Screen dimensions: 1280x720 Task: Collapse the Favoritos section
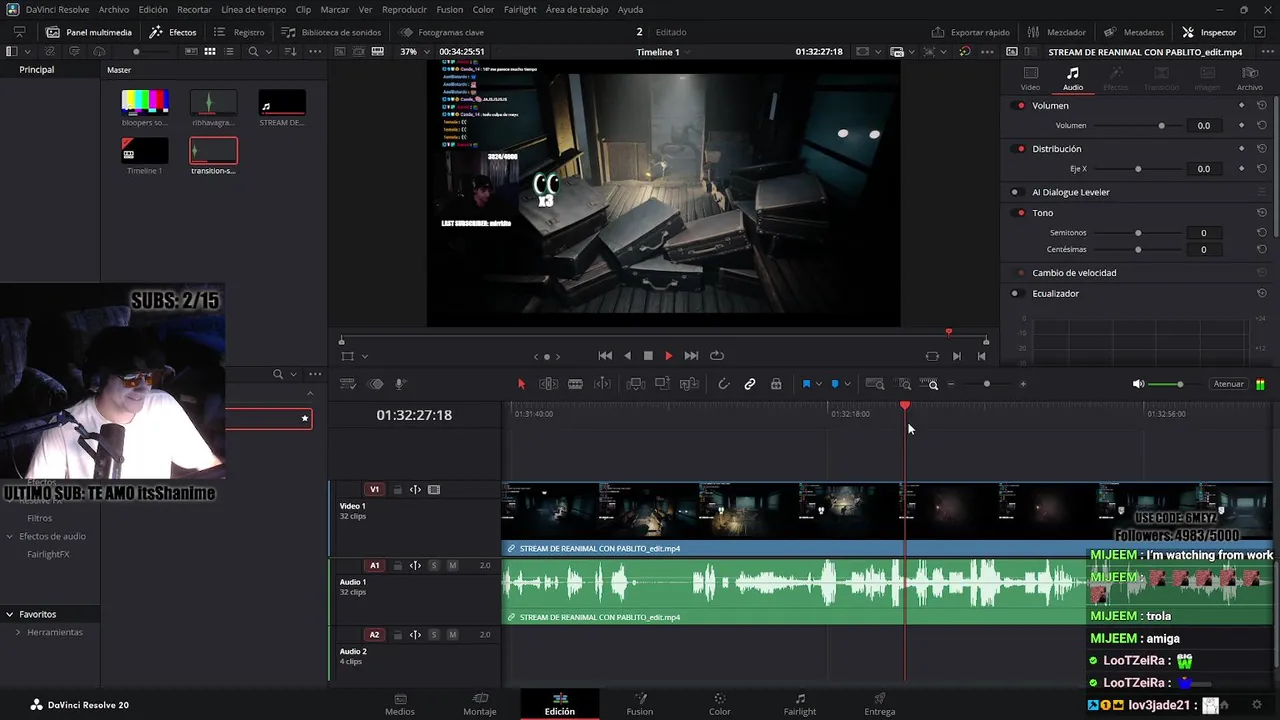point(9,614)
